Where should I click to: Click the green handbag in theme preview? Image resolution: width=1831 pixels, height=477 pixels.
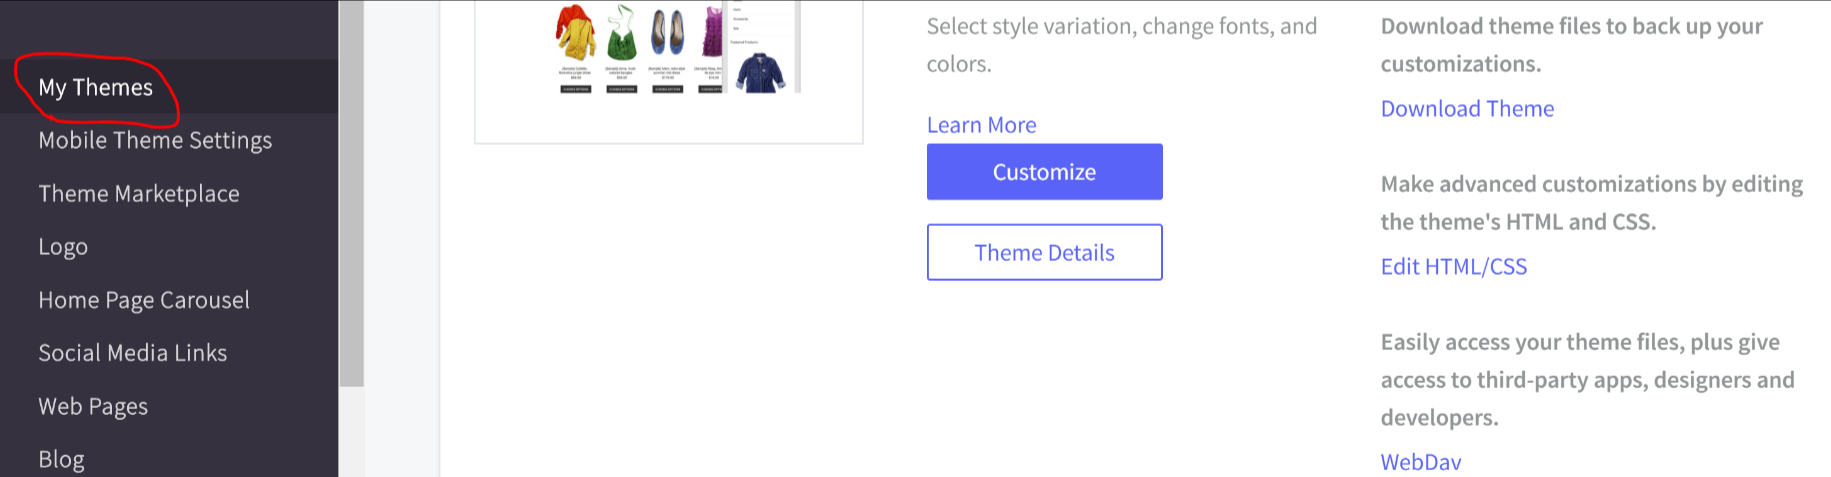pos(622,35)
